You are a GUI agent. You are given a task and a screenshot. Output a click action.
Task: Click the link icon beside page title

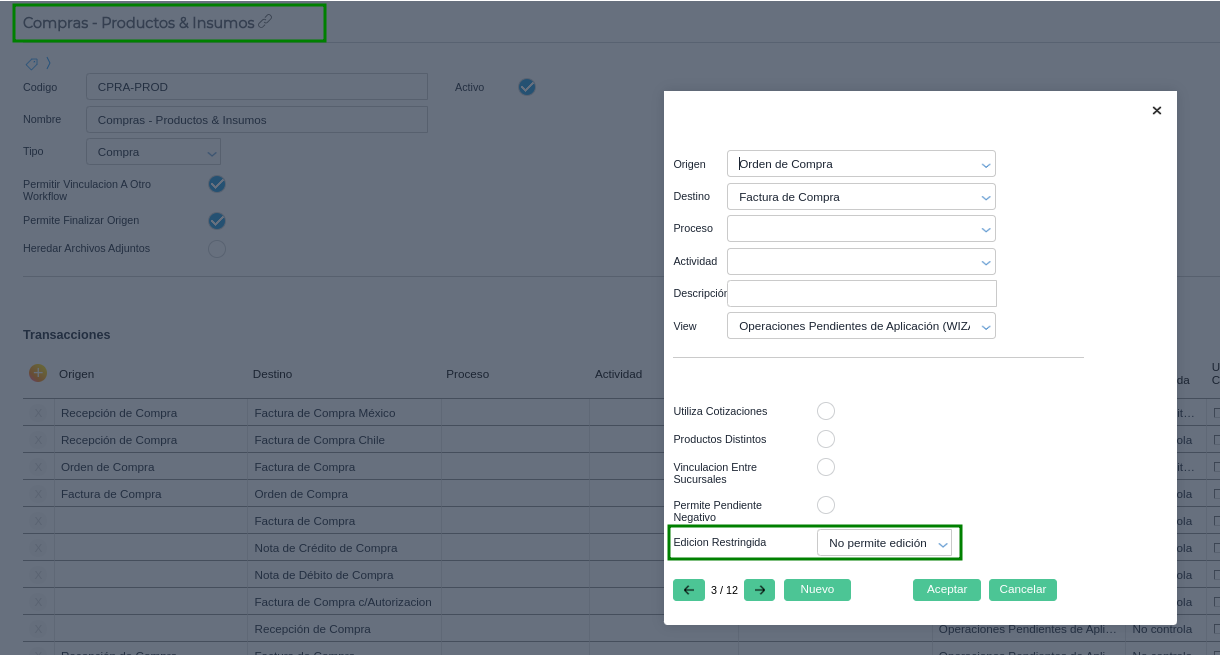(265, 21)
